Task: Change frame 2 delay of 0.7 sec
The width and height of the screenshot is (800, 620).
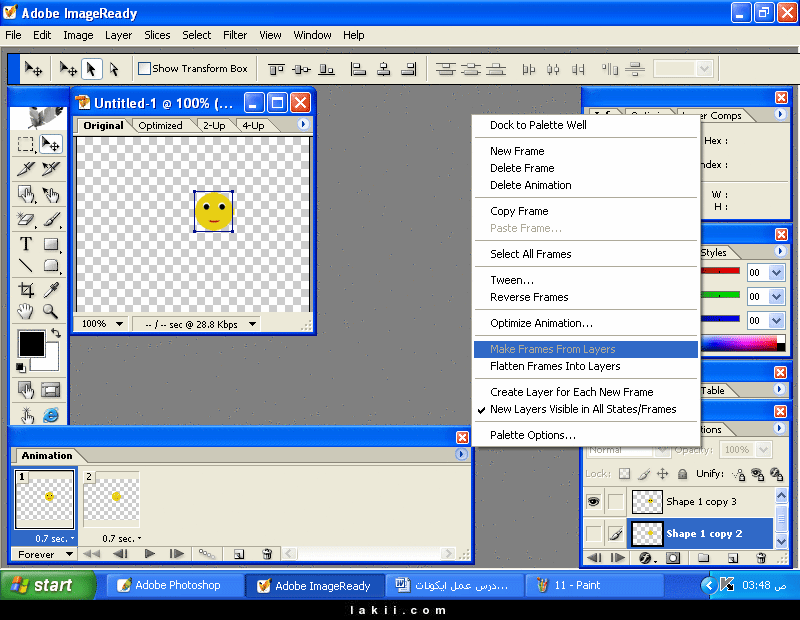Action: point(121,538)
